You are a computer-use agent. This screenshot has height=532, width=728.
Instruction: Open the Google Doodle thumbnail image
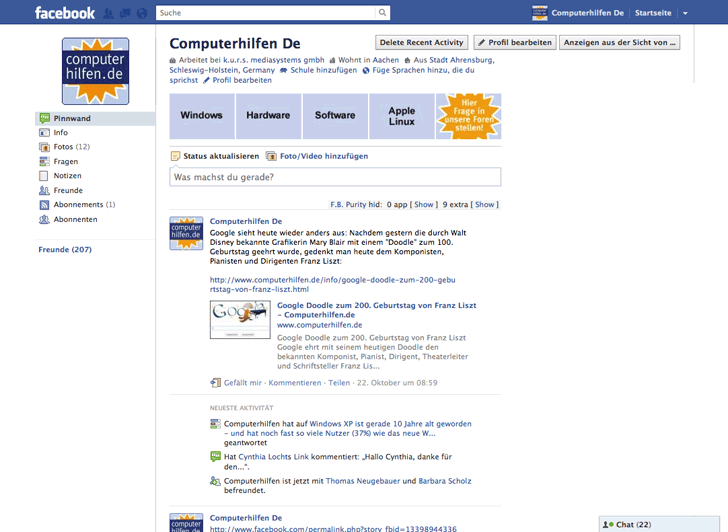(240, 320)
